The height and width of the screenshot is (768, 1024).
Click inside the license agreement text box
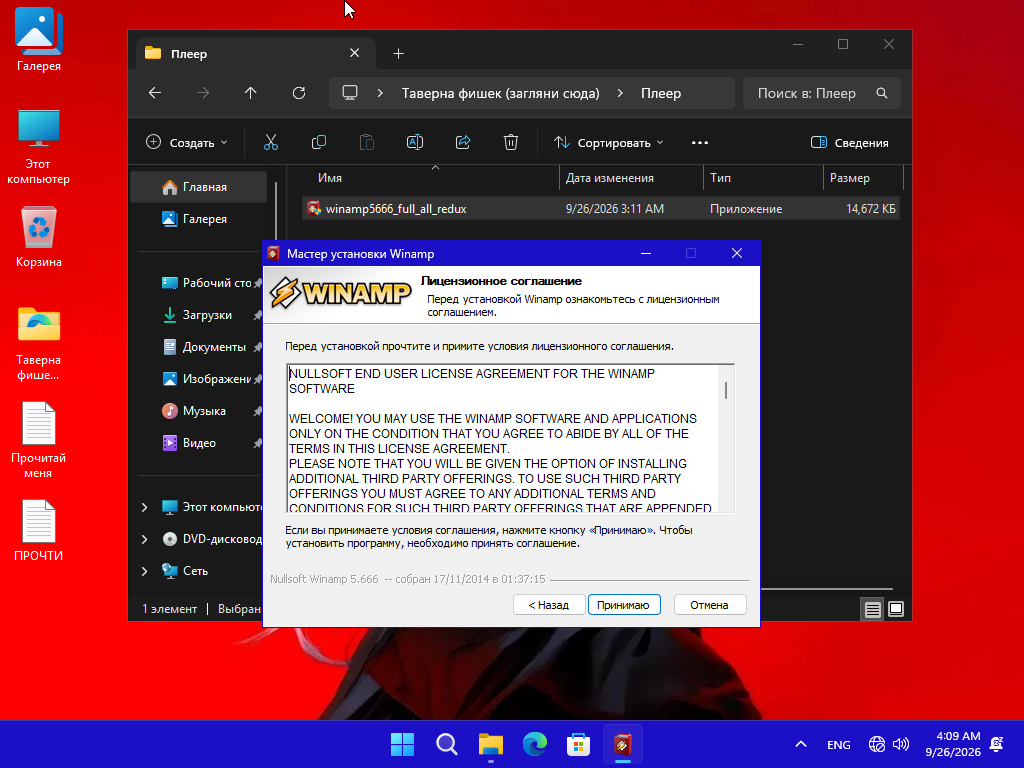coord(503,439)
